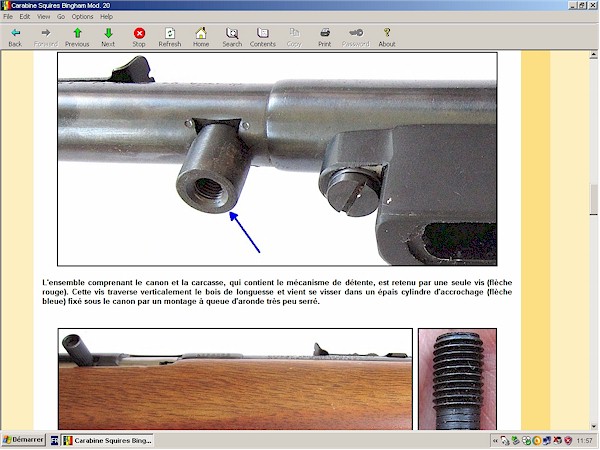Click the network computers tray icon

tap(547, 440)
